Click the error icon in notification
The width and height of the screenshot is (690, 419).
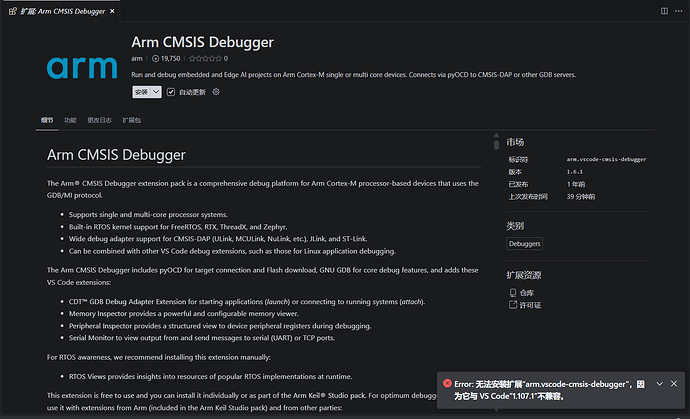447,383
